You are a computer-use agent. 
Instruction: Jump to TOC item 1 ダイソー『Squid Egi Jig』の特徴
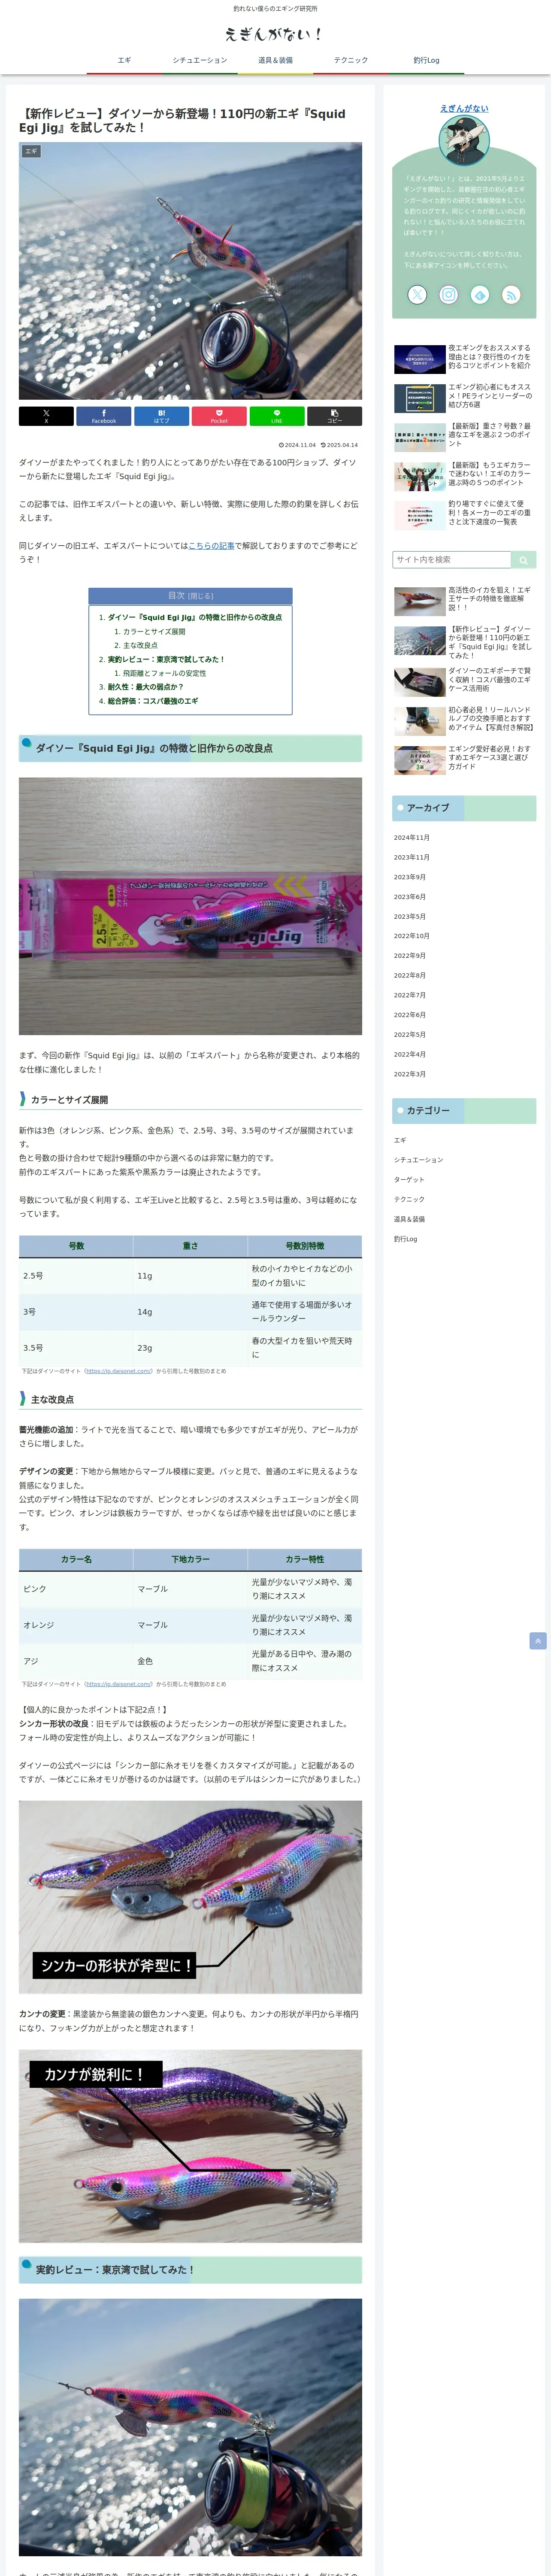click(195, 617)
